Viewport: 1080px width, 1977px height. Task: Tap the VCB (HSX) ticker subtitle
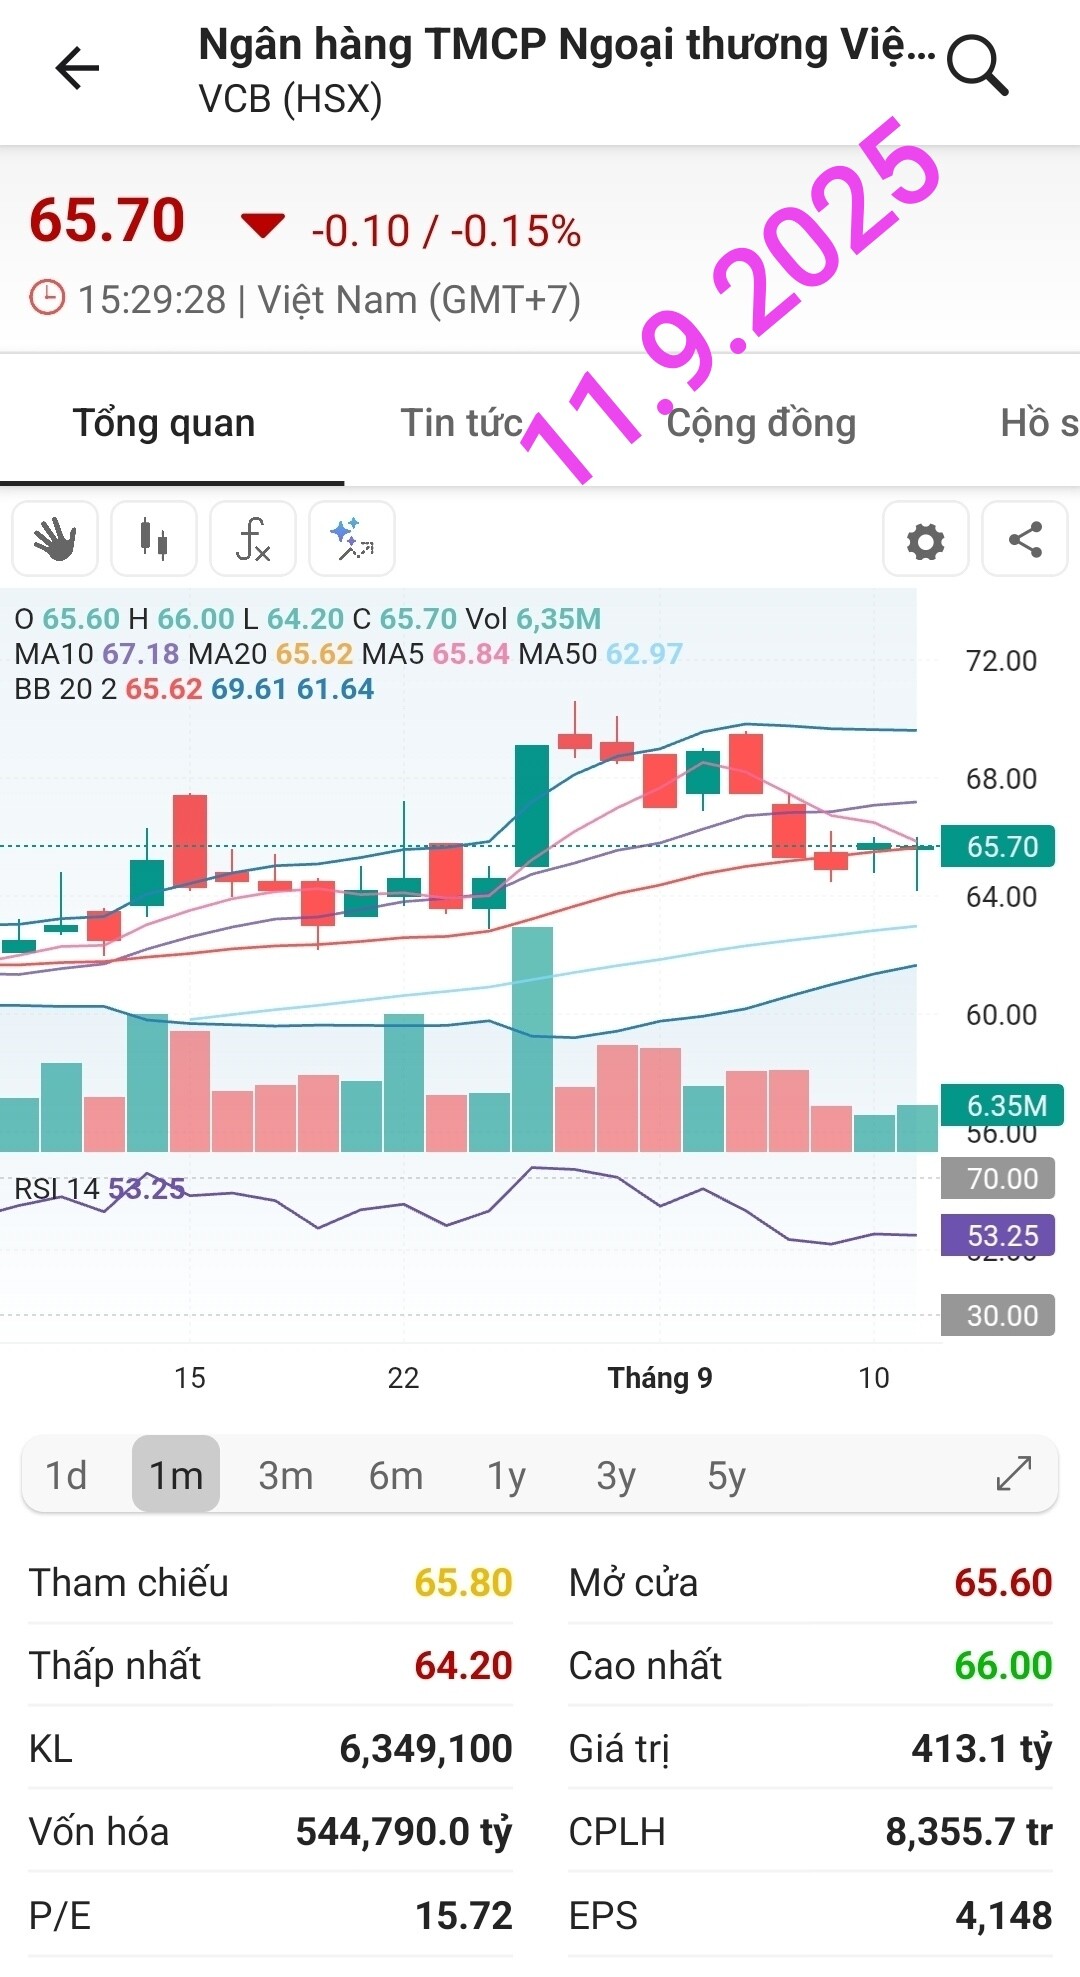[x=290, y=99]
